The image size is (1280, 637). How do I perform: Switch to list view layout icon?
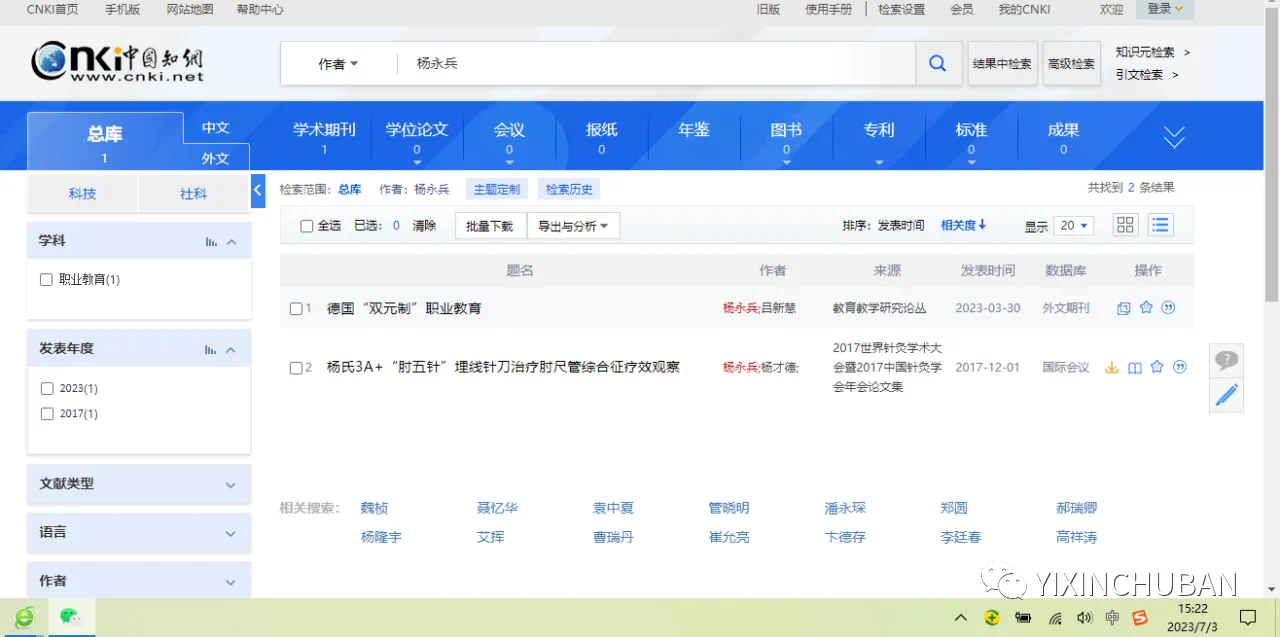[x=1160, y=225]
